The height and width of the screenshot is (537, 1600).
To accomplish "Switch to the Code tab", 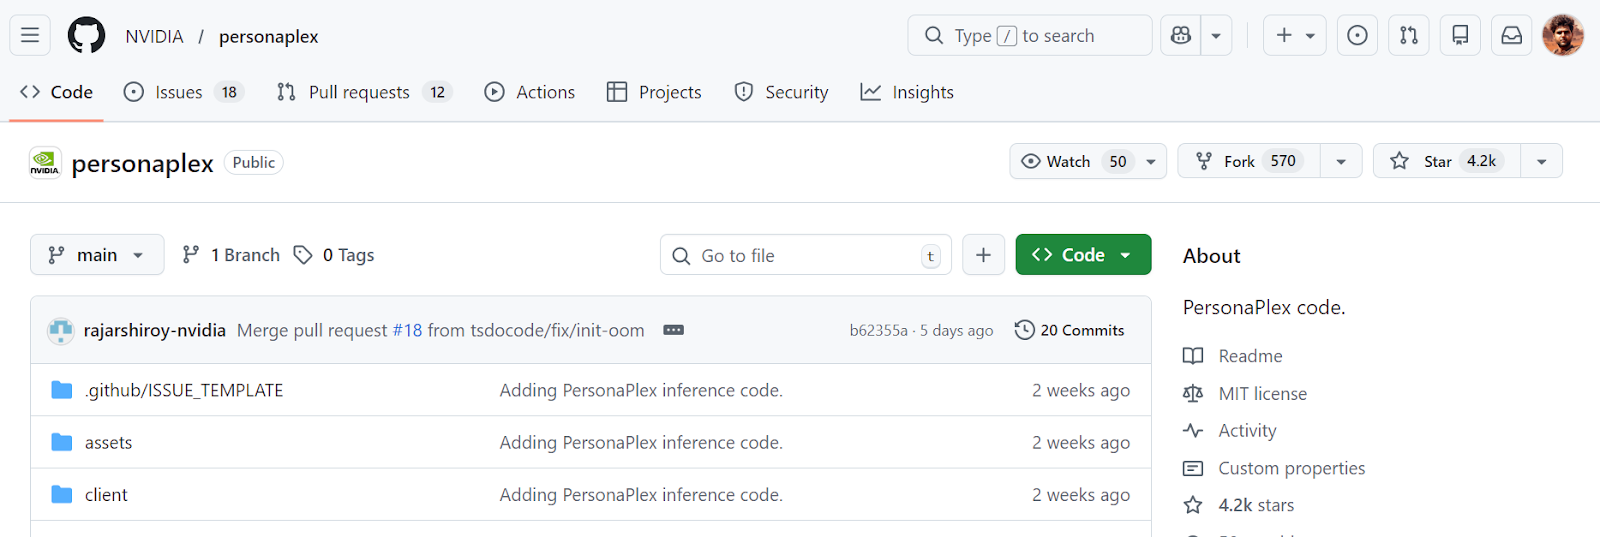I will 57,92.
